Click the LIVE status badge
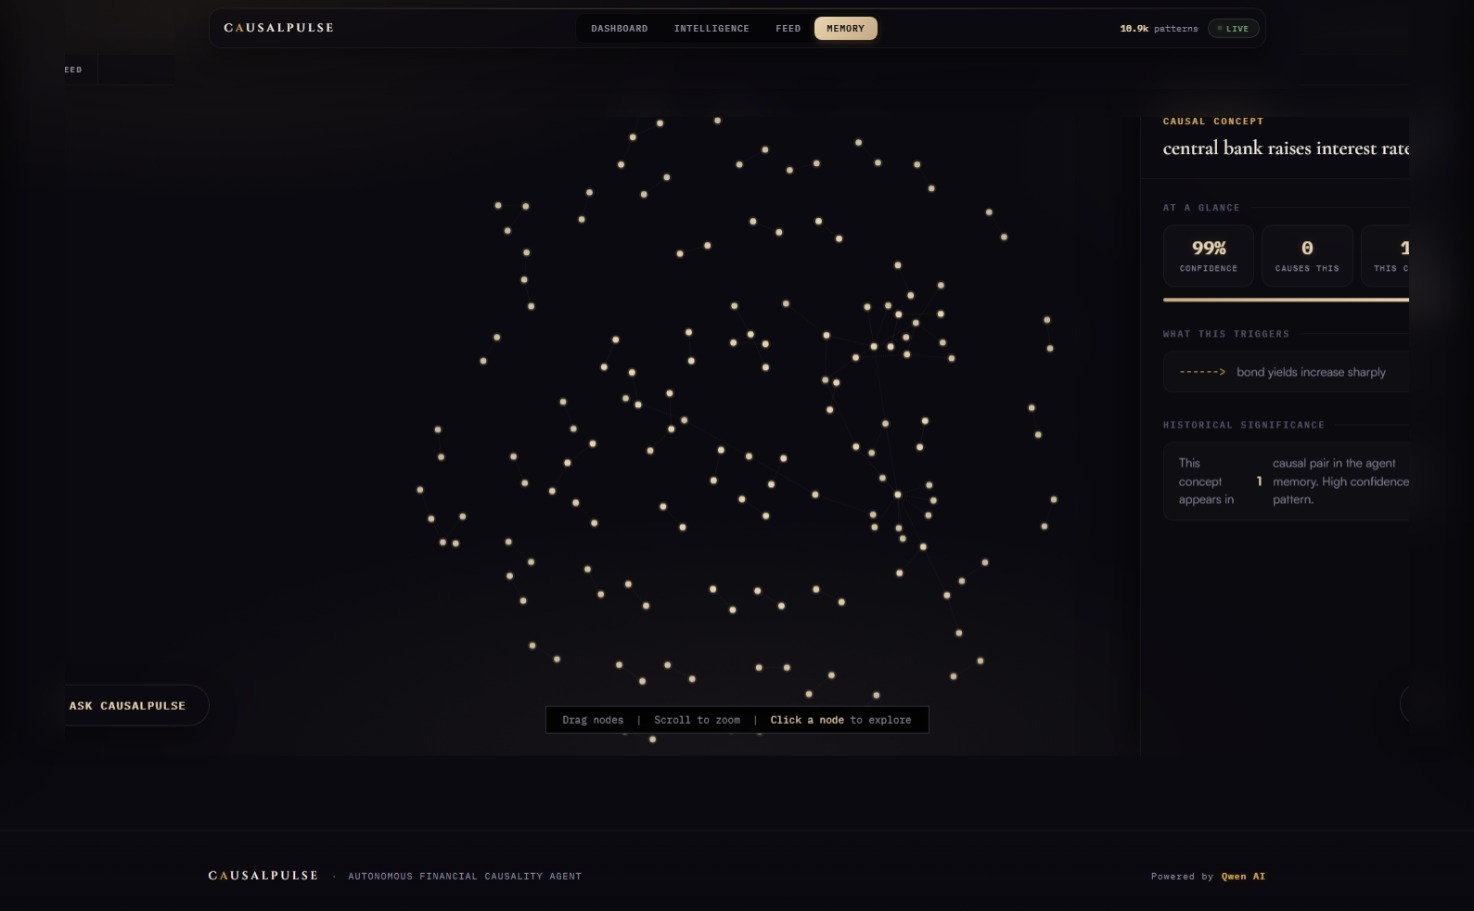The height and width of the screenshot is (911, 1474). tap(1233, 29)
